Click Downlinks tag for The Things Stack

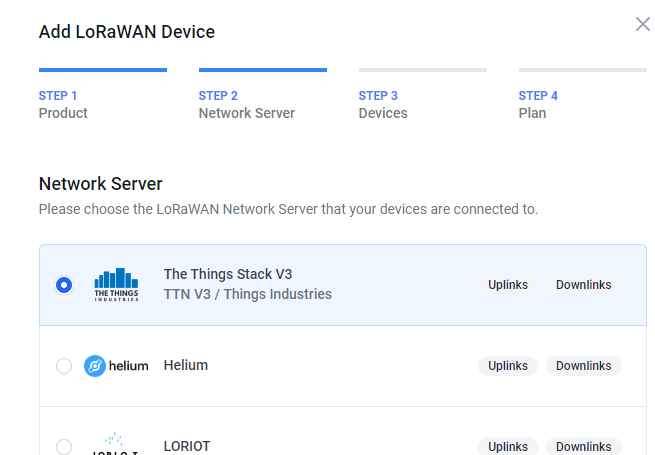click(x=584, y=285)
